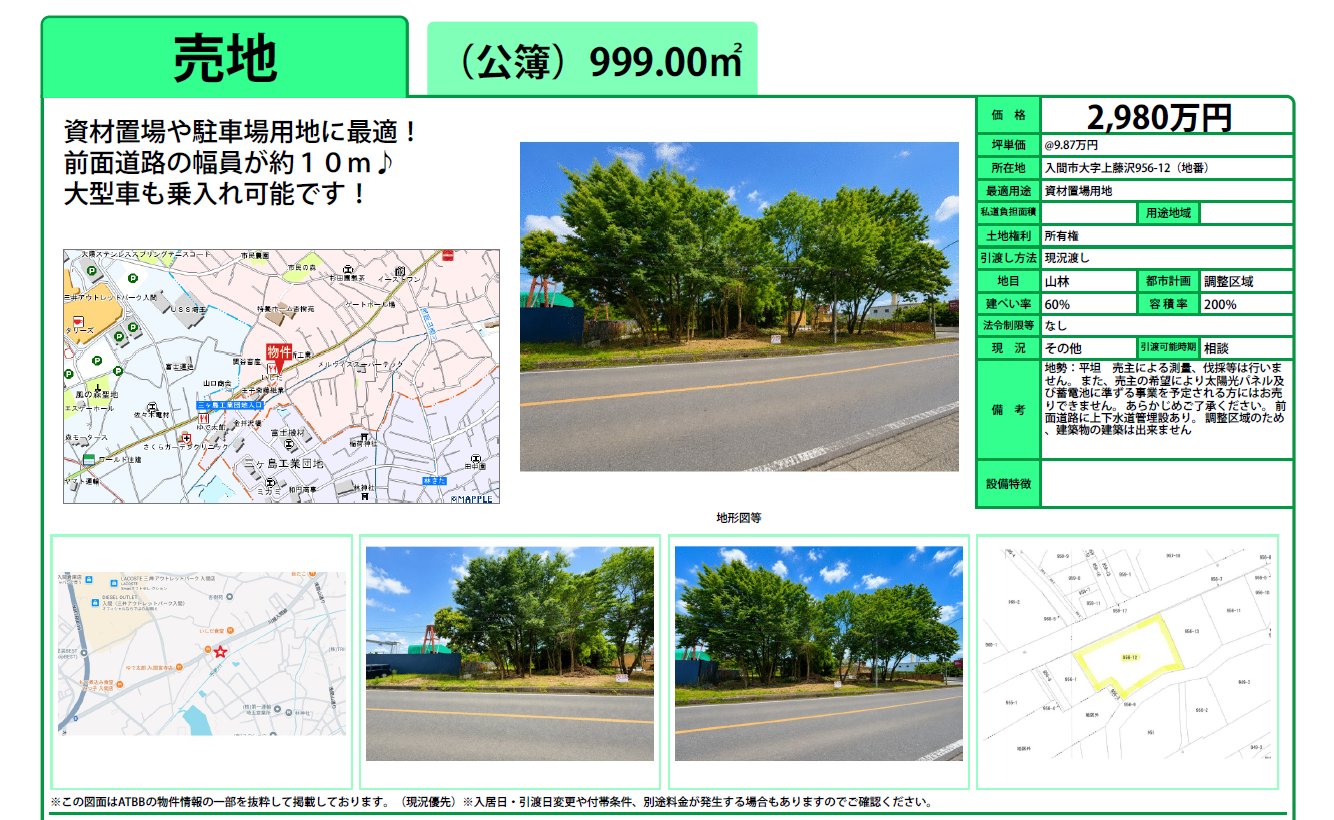This screenshot has height=820, width=1334.
Task: Click the 容積率 label cell
Action: (x=1168, y=304)
